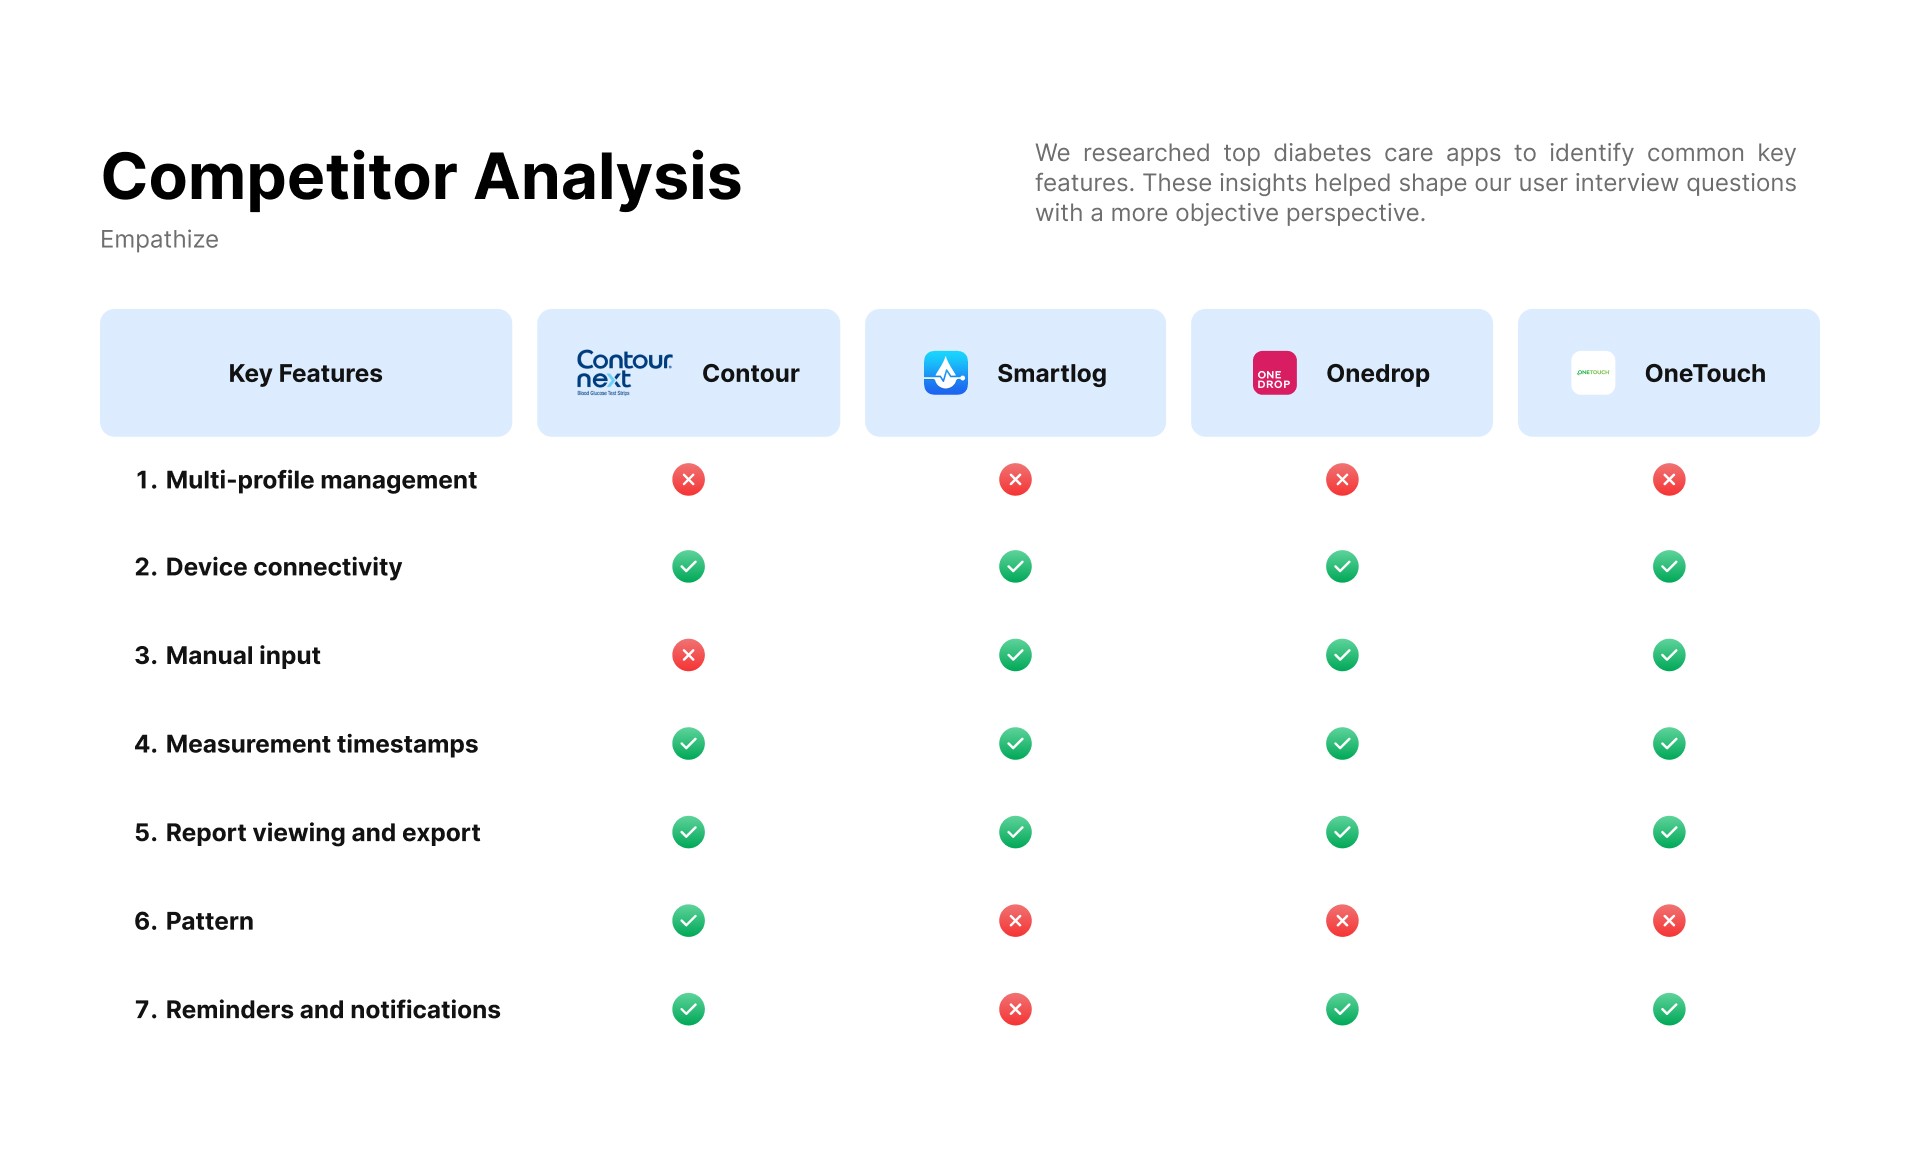Click the Empathize subtitle text
This screenshot has width=1920, height=1163.
[x=159, y=240]
